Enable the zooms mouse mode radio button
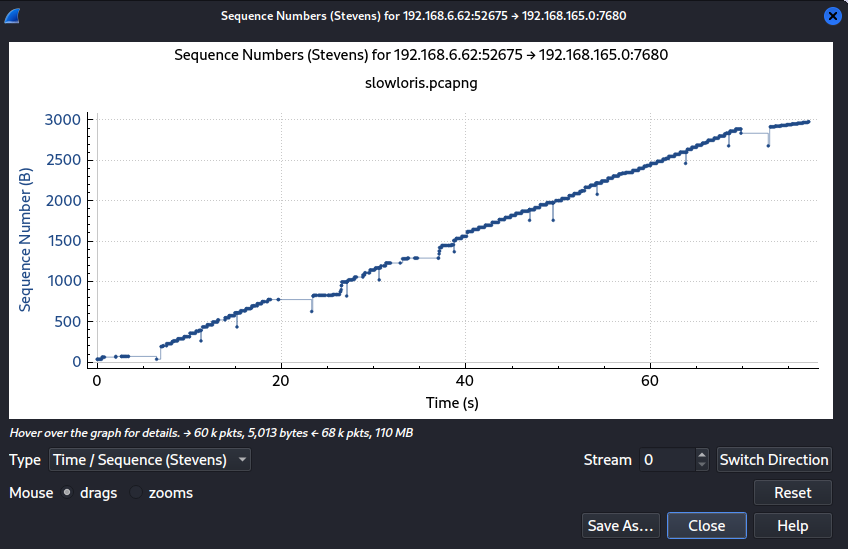The width and height of the screenshot is (848, 549). (139, 493)
